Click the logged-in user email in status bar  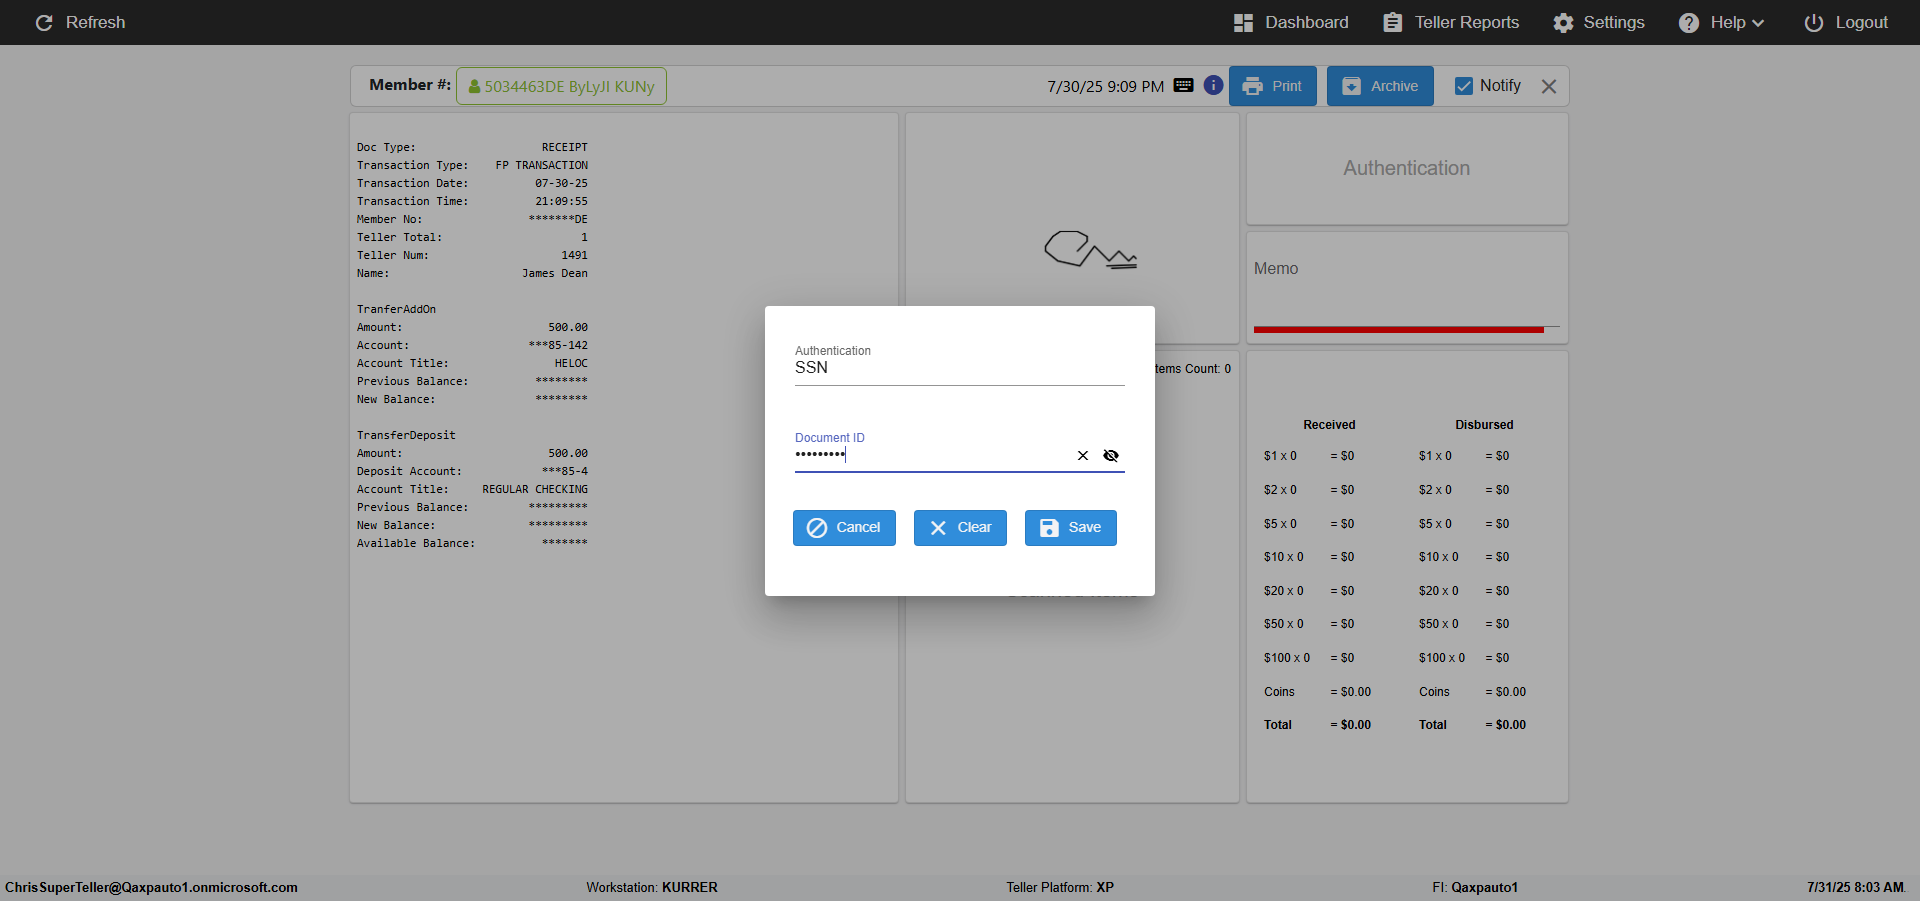pos(152,887)
